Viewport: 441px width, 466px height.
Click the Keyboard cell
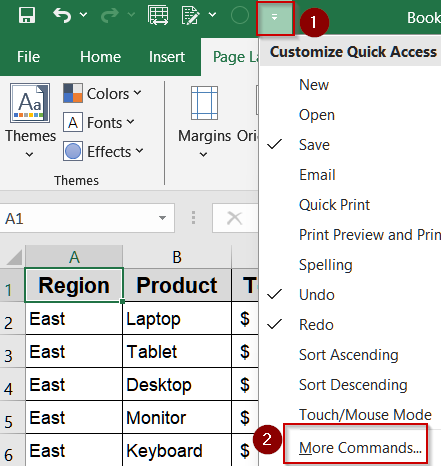click(177, 450)
